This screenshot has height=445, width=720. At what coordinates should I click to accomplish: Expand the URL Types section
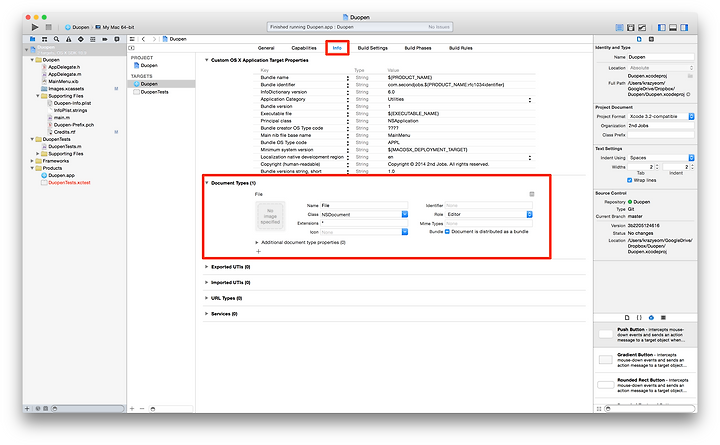point(207,298)
